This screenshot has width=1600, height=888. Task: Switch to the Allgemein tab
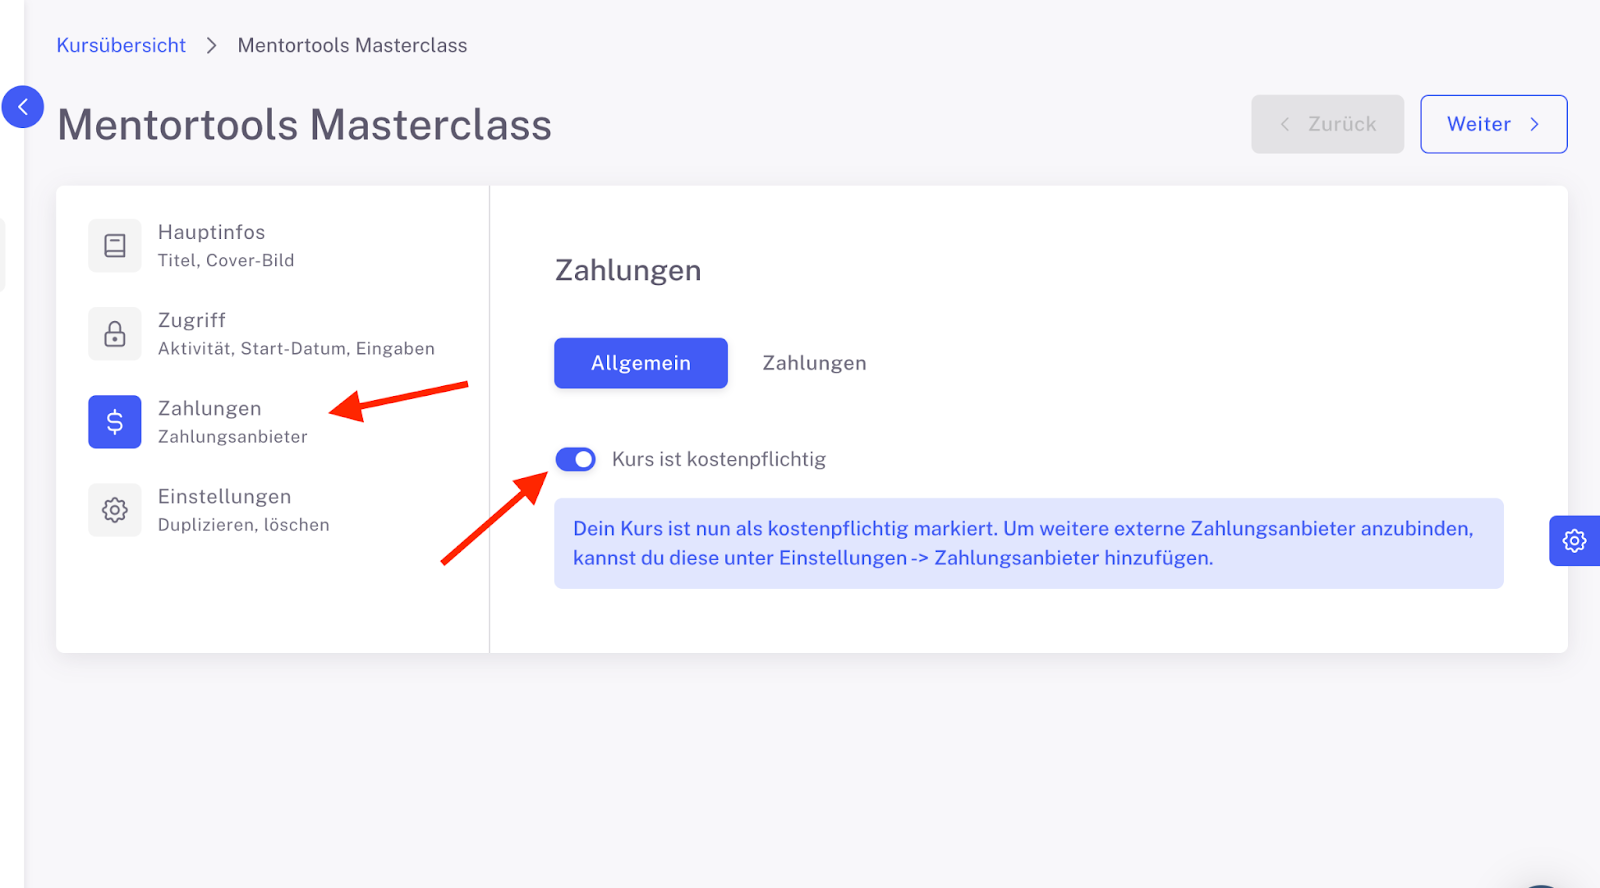[641, 363]
